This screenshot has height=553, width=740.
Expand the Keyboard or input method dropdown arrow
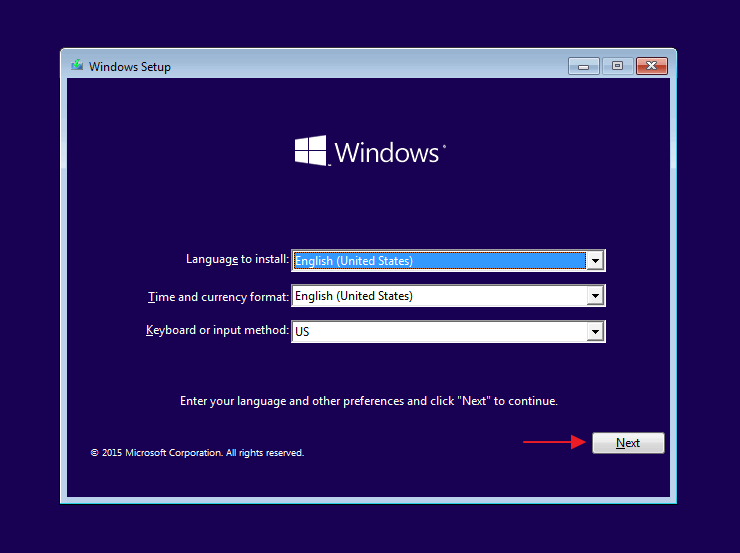point(596,331)
